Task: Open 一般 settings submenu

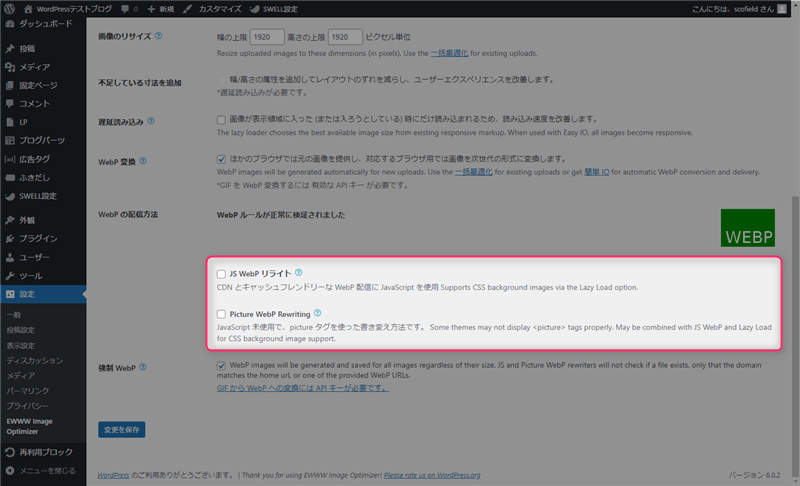Action: (14, 315)
